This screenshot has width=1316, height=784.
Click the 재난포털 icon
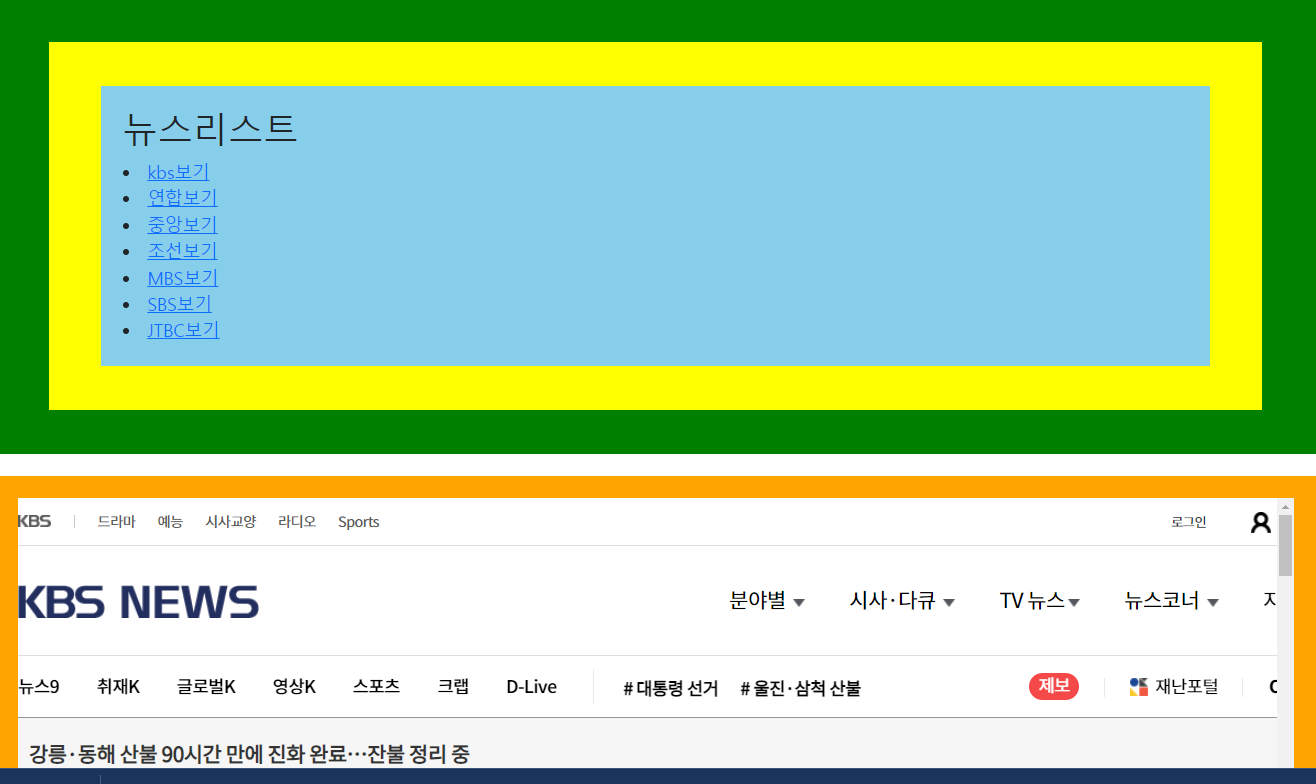[x=1139, y=686]
